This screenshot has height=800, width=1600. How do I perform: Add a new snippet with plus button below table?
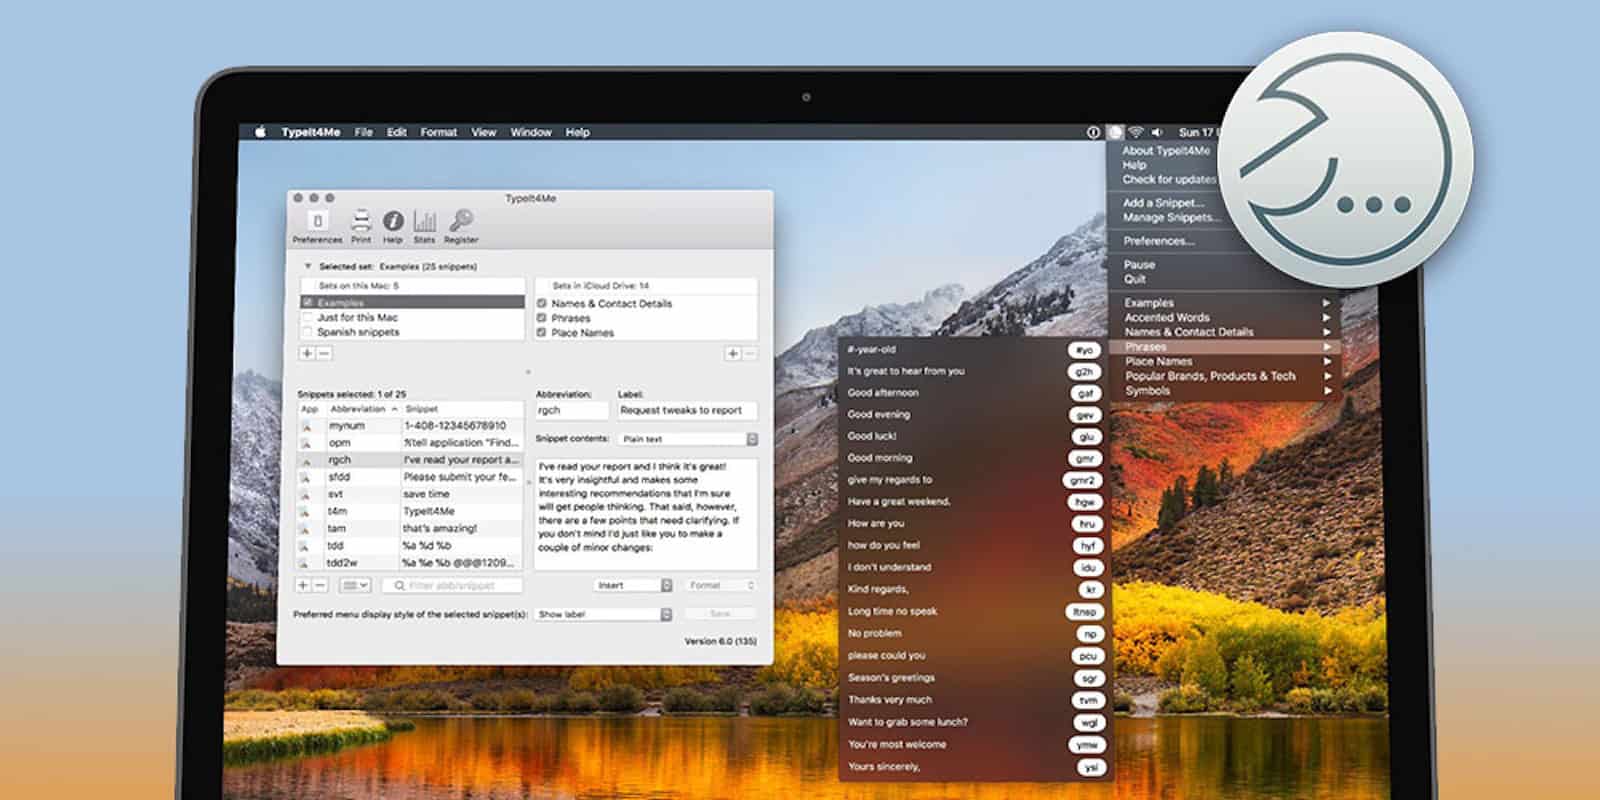coord(303,585)
